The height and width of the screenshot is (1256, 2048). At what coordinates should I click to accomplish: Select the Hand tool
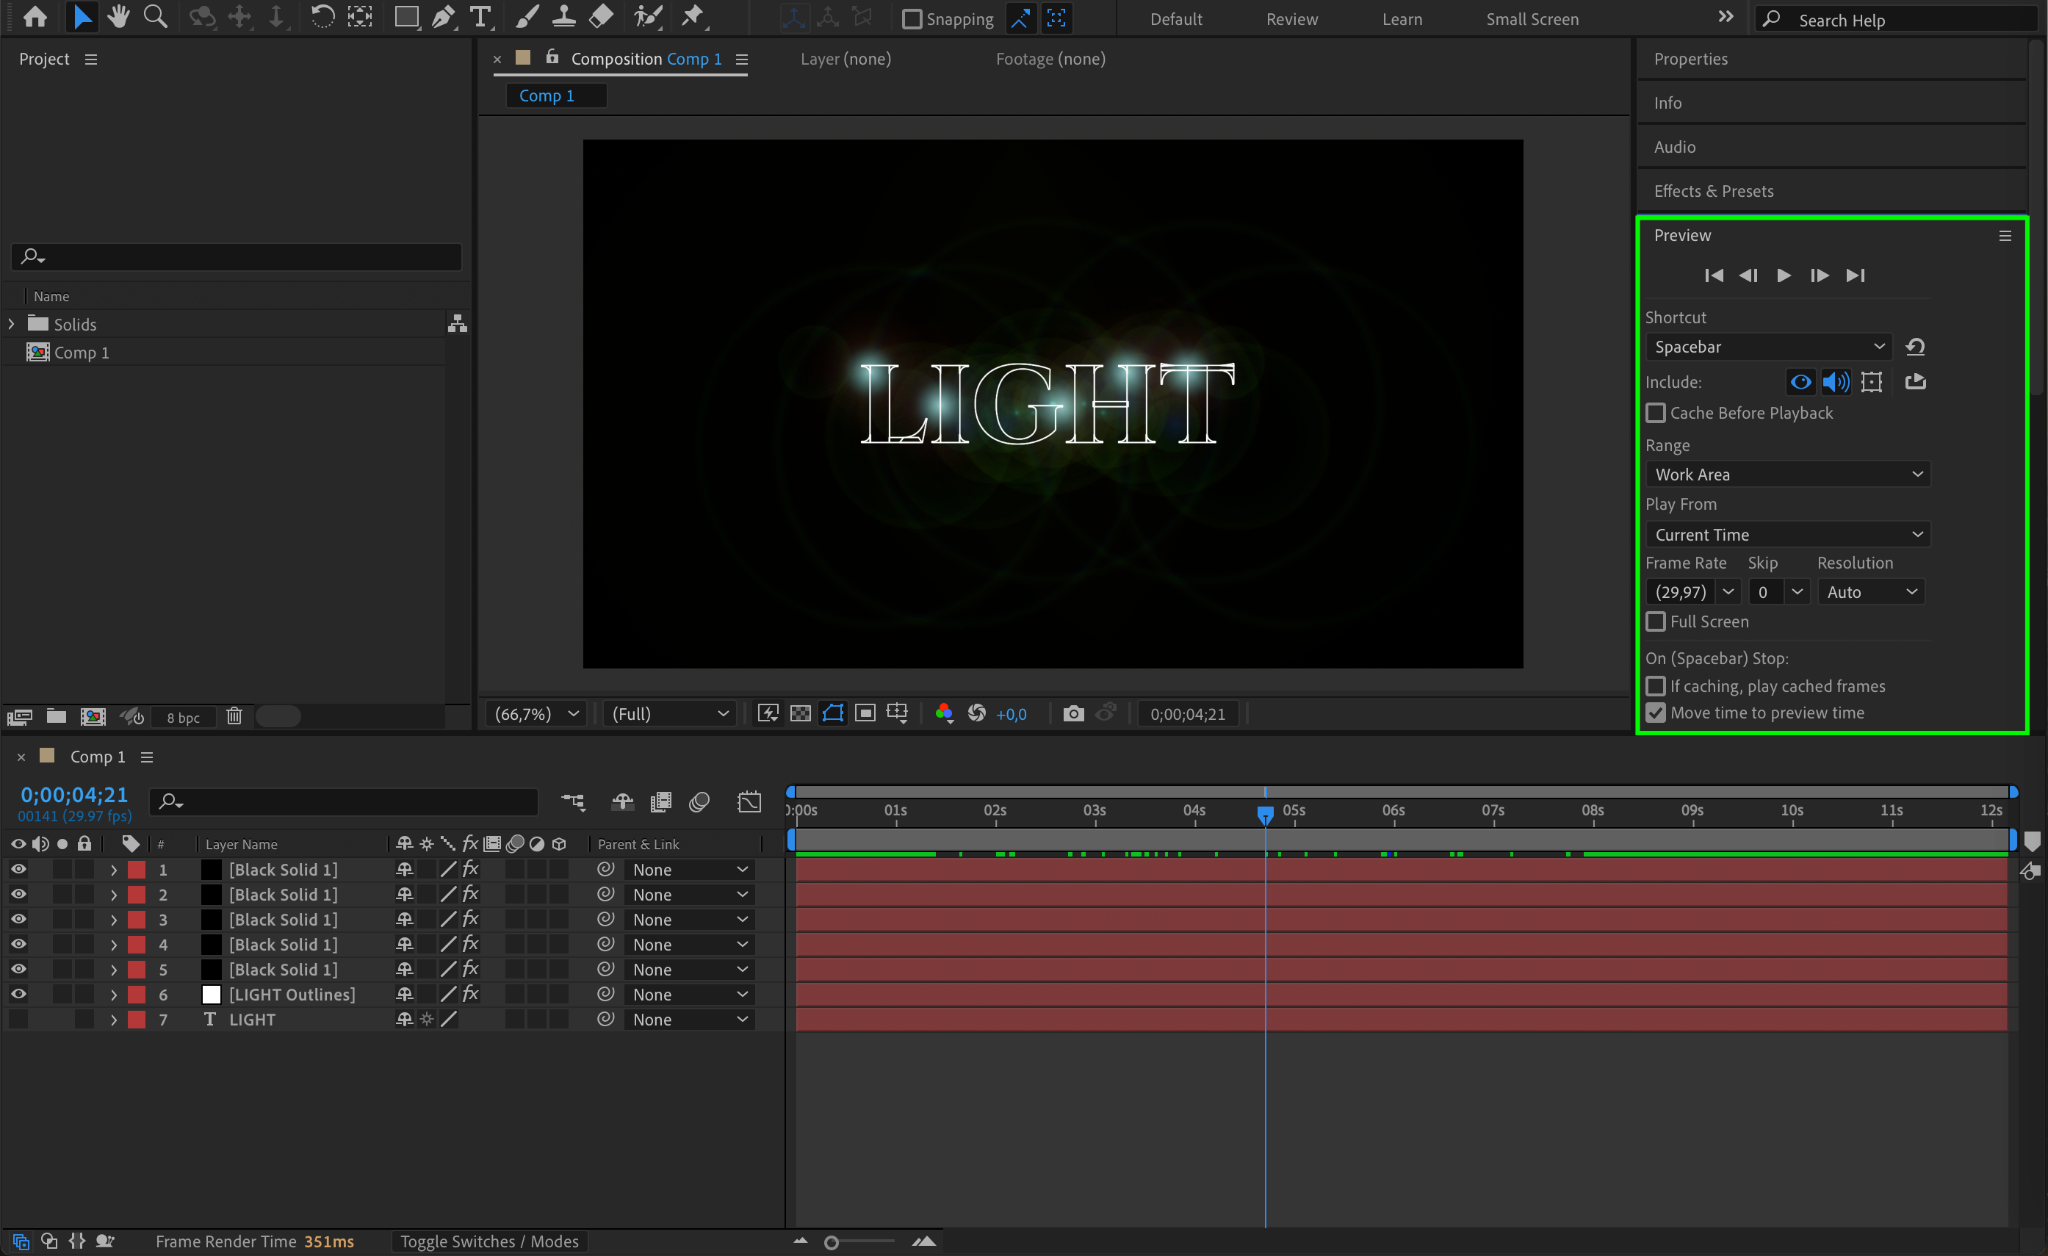[118, 17]
